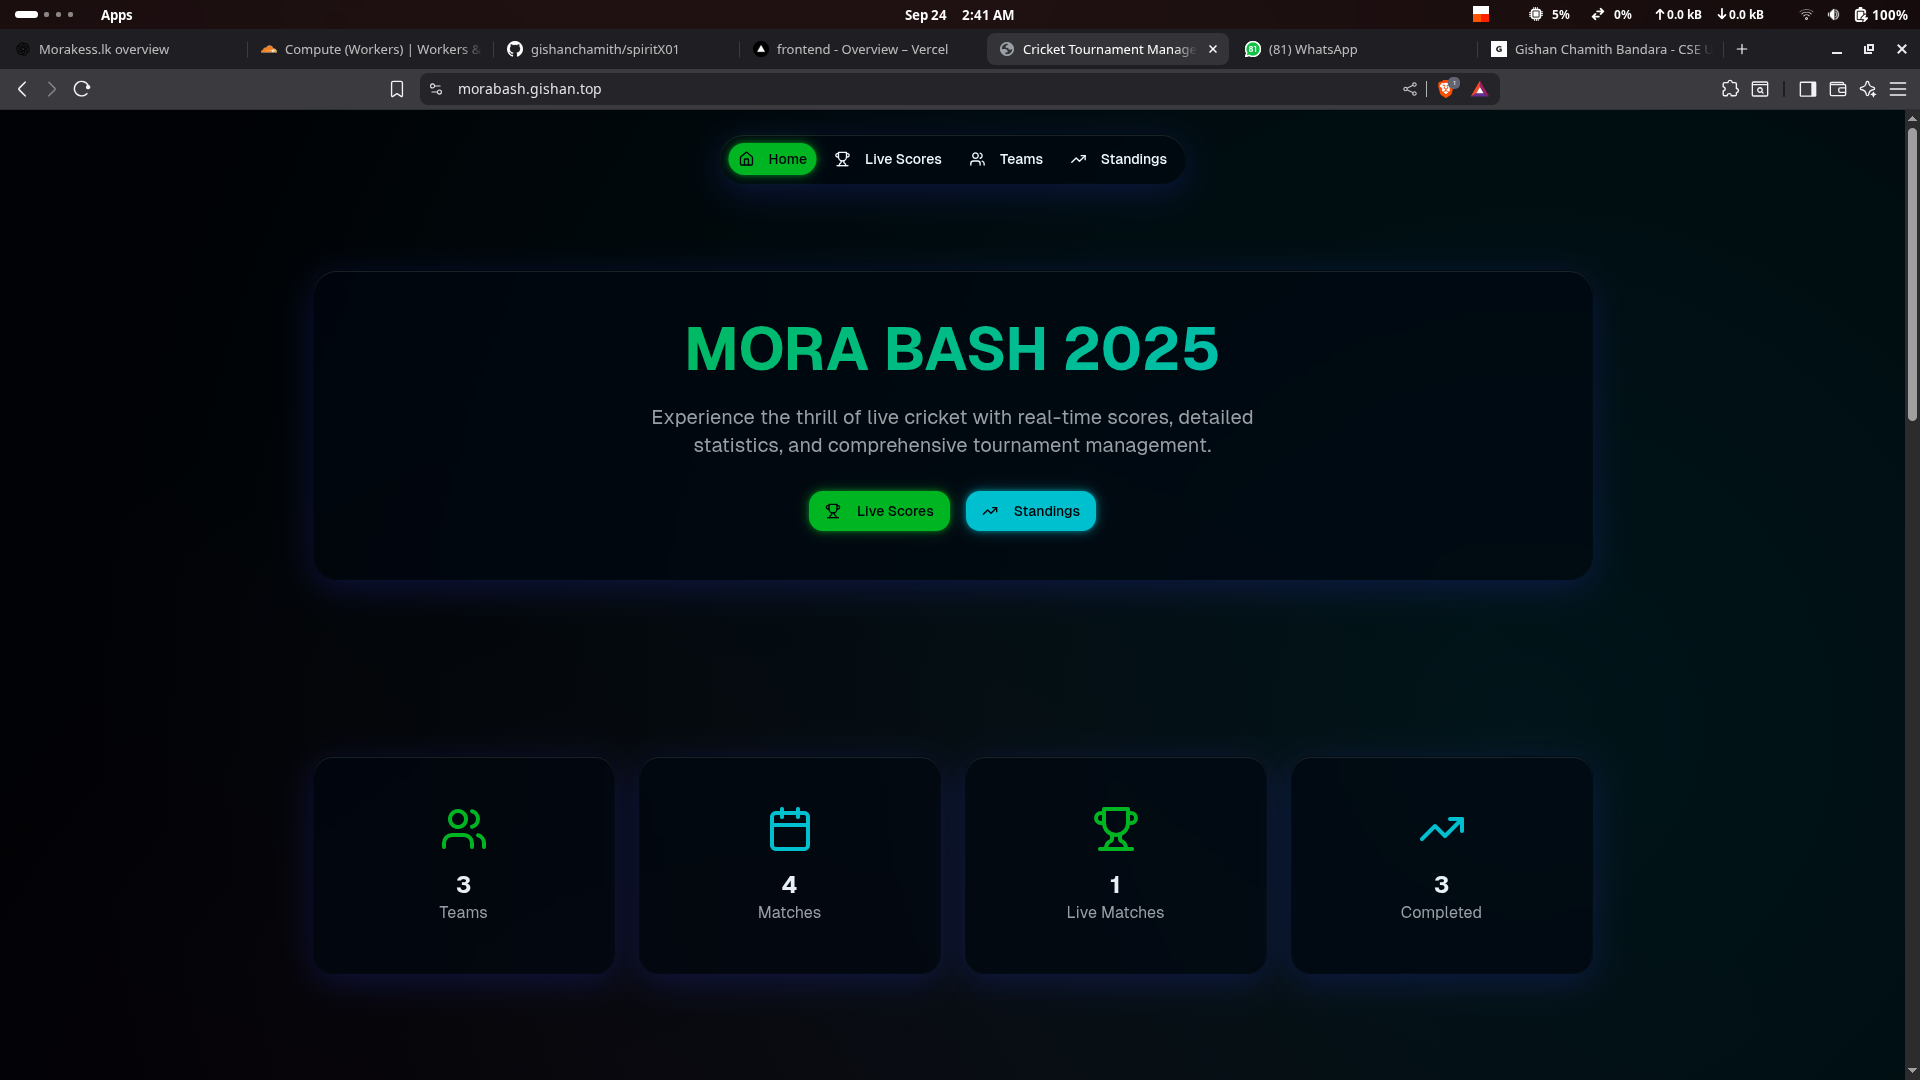1920x1080 pixels.
Task: Switch to the WhatsApp tab
Action: click(x=1312, y=49)
